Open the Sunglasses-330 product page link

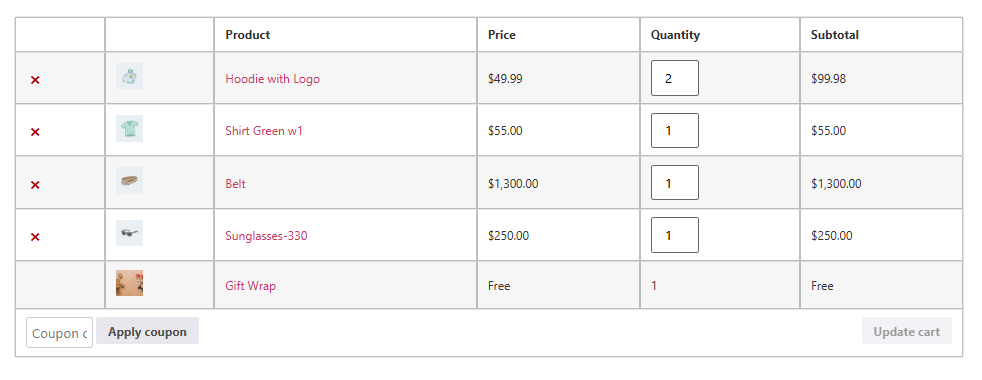[x=266, y=236]
